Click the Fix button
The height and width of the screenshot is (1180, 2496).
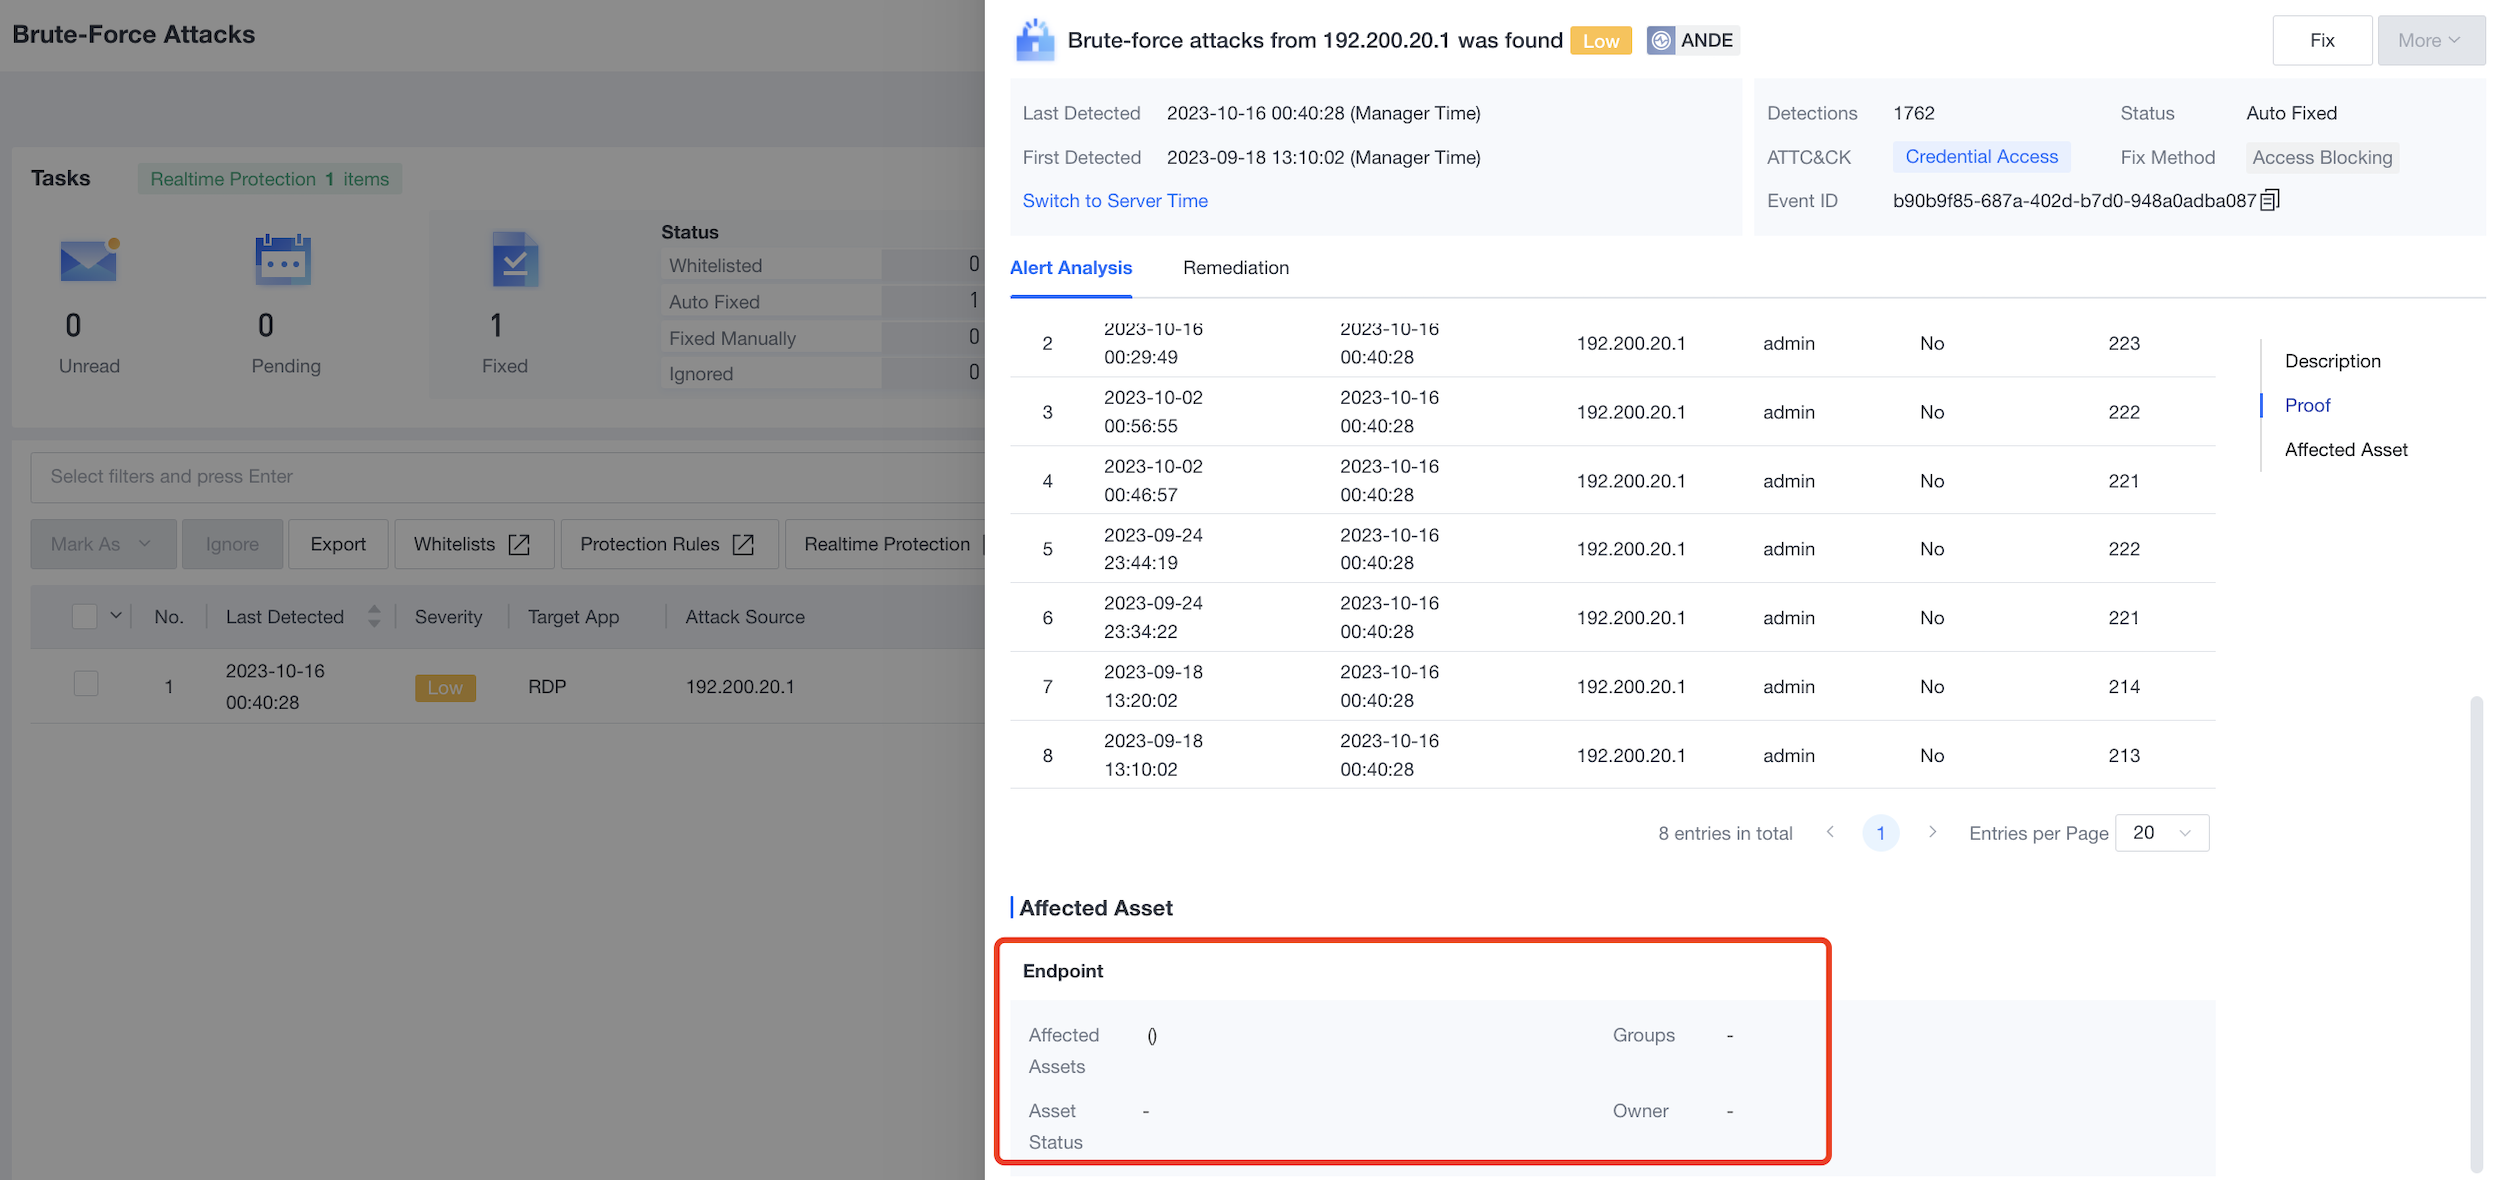tap(2321, 41)
